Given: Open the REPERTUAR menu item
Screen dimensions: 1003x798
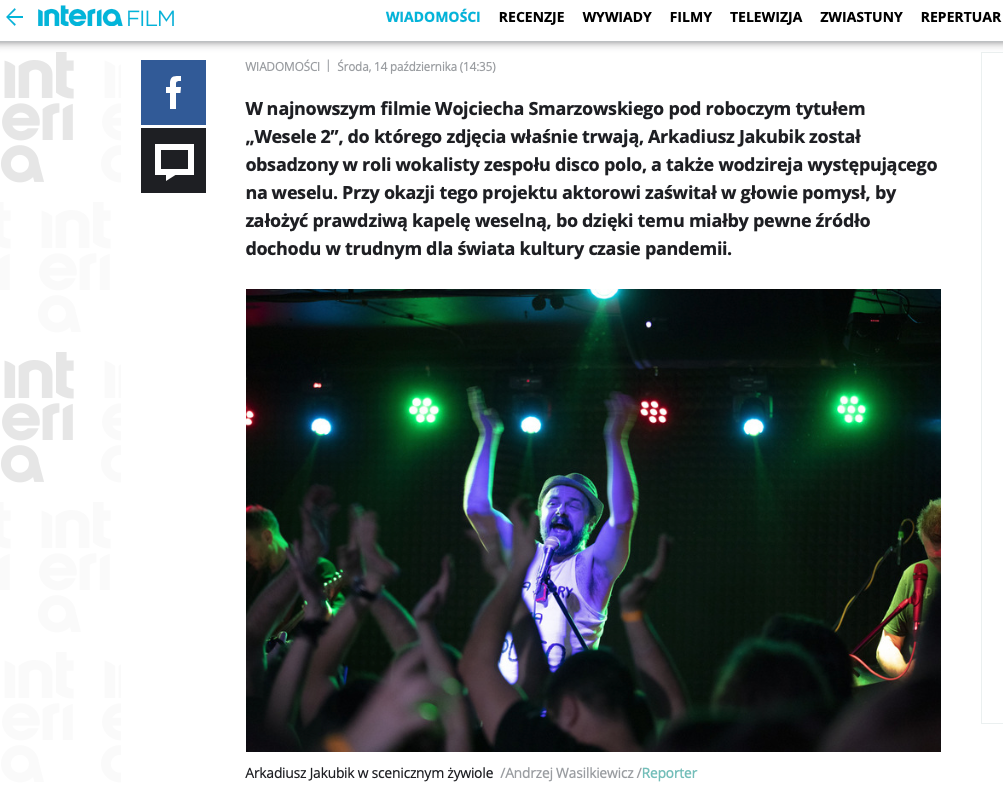Looking at the screenshot, I should pos(961,17).
